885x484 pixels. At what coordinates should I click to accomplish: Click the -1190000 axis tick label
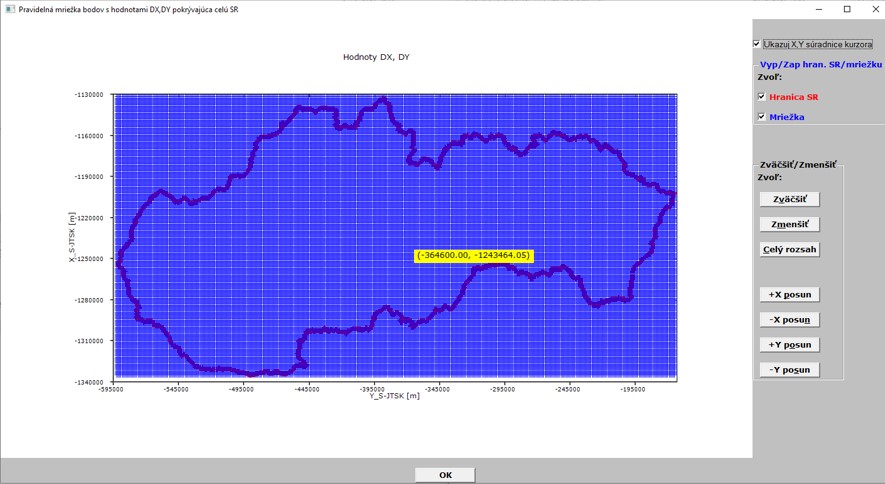tap(89, 177)
